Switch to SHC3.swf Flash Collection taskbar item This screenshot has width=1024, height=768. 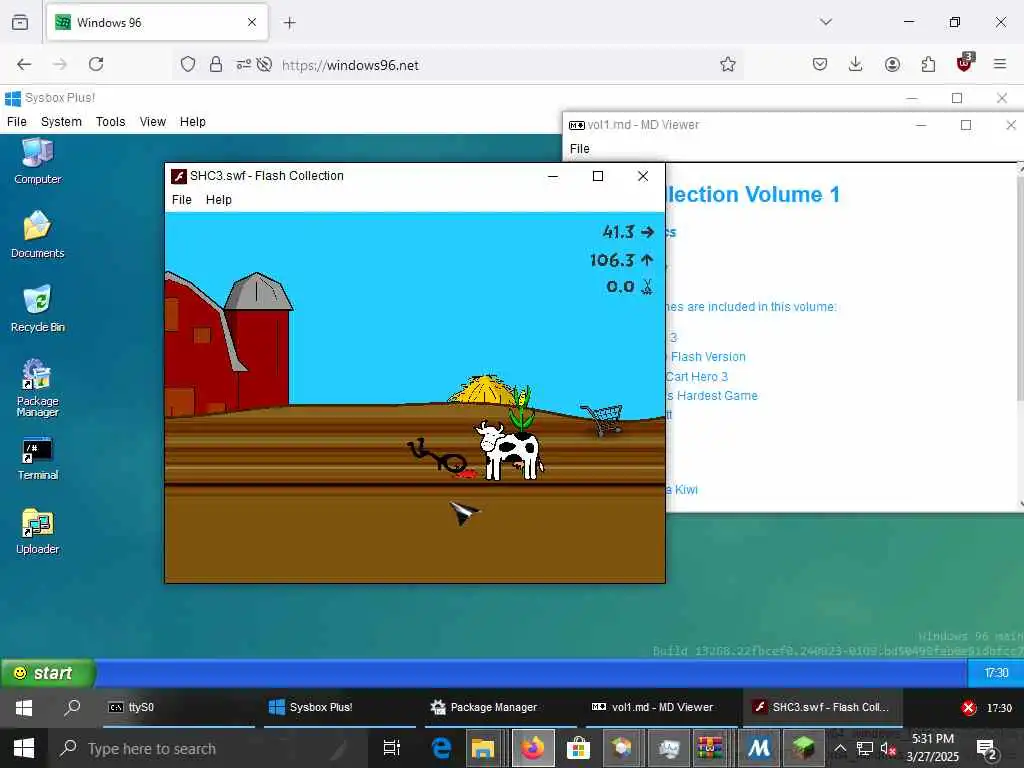(x=823, y=707)
